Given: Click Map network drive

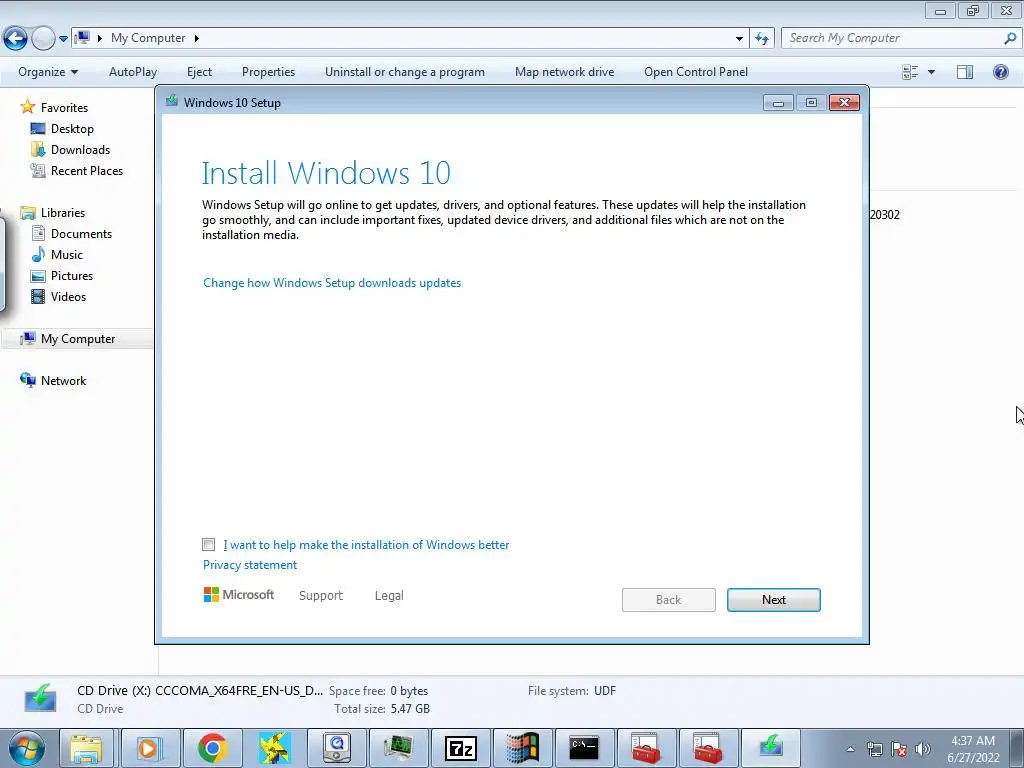Looking at the screenshot, I should (564, 72).
